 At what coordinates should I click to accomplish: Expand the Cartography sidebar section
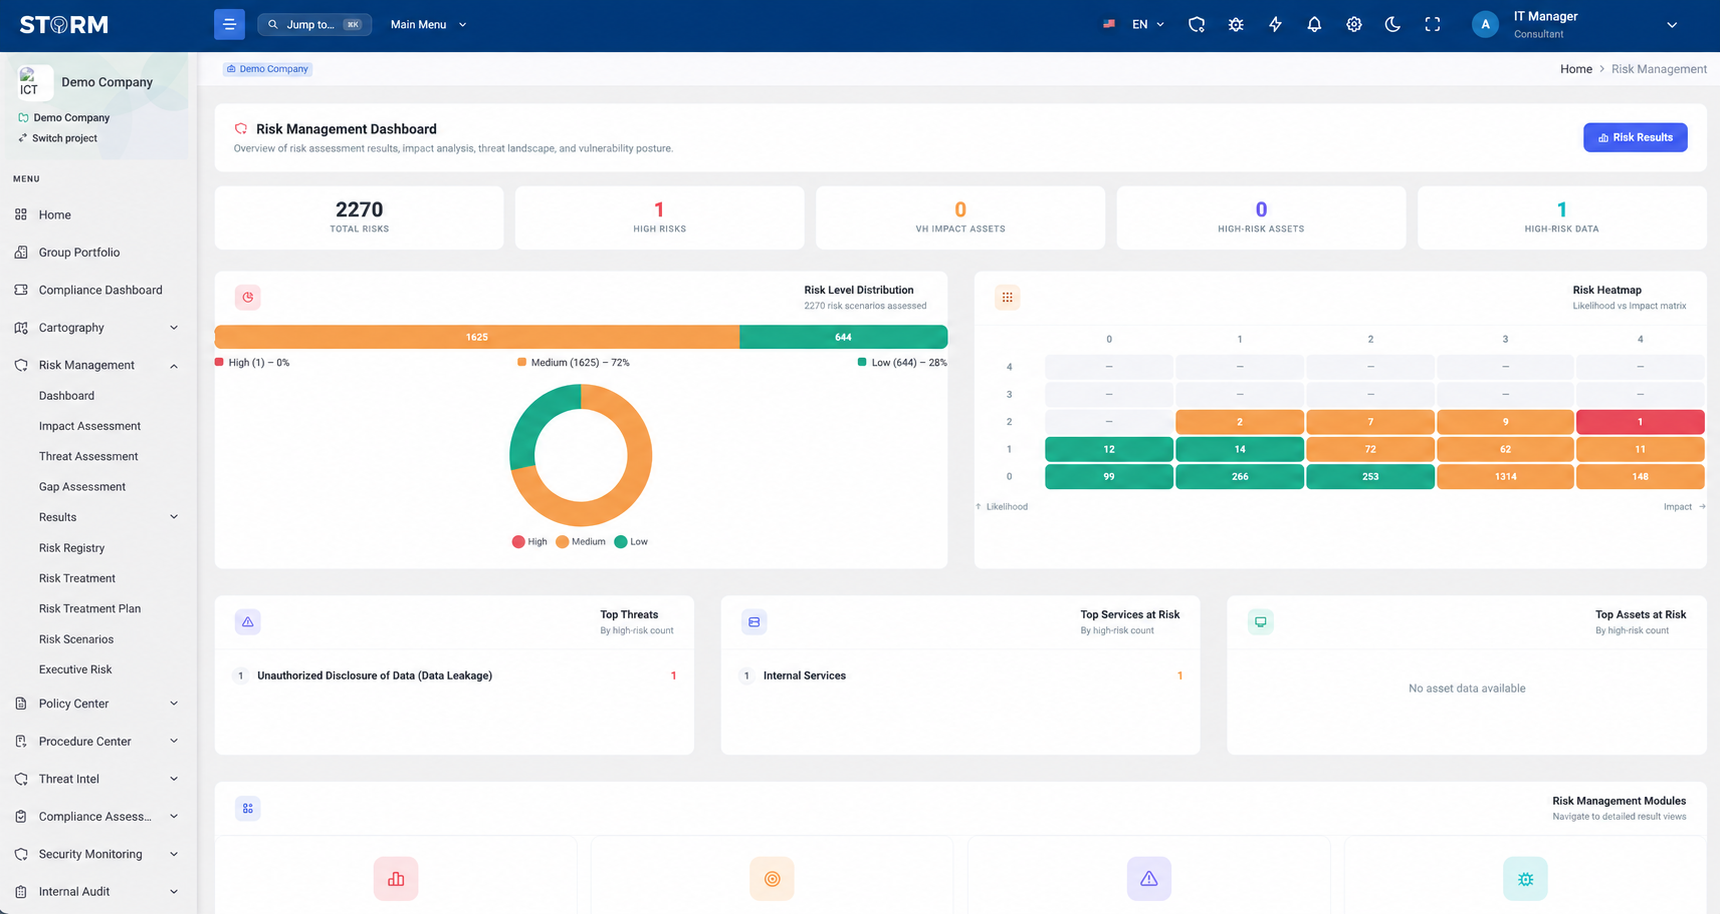click(98, 328)
